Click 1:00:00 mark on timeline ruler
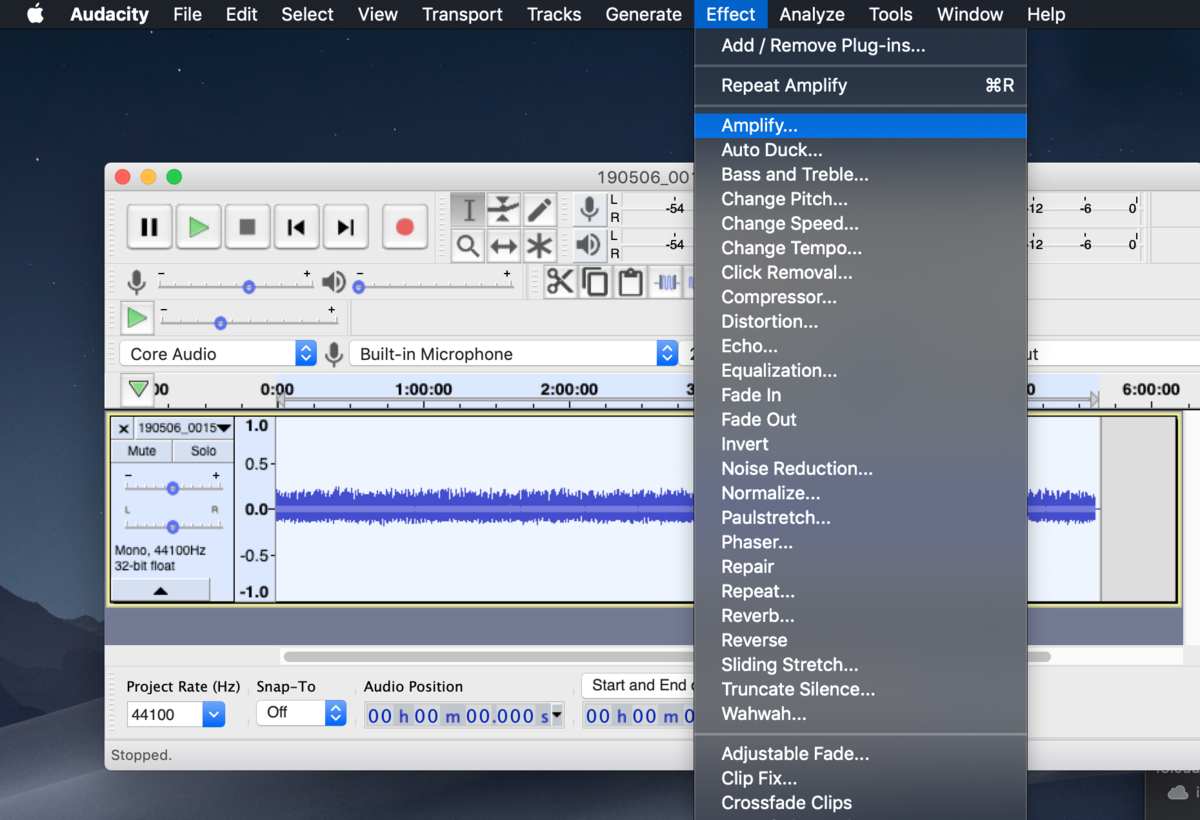Image resolution: width=1200 pixels, height=820 pixels. click(423, 389)
